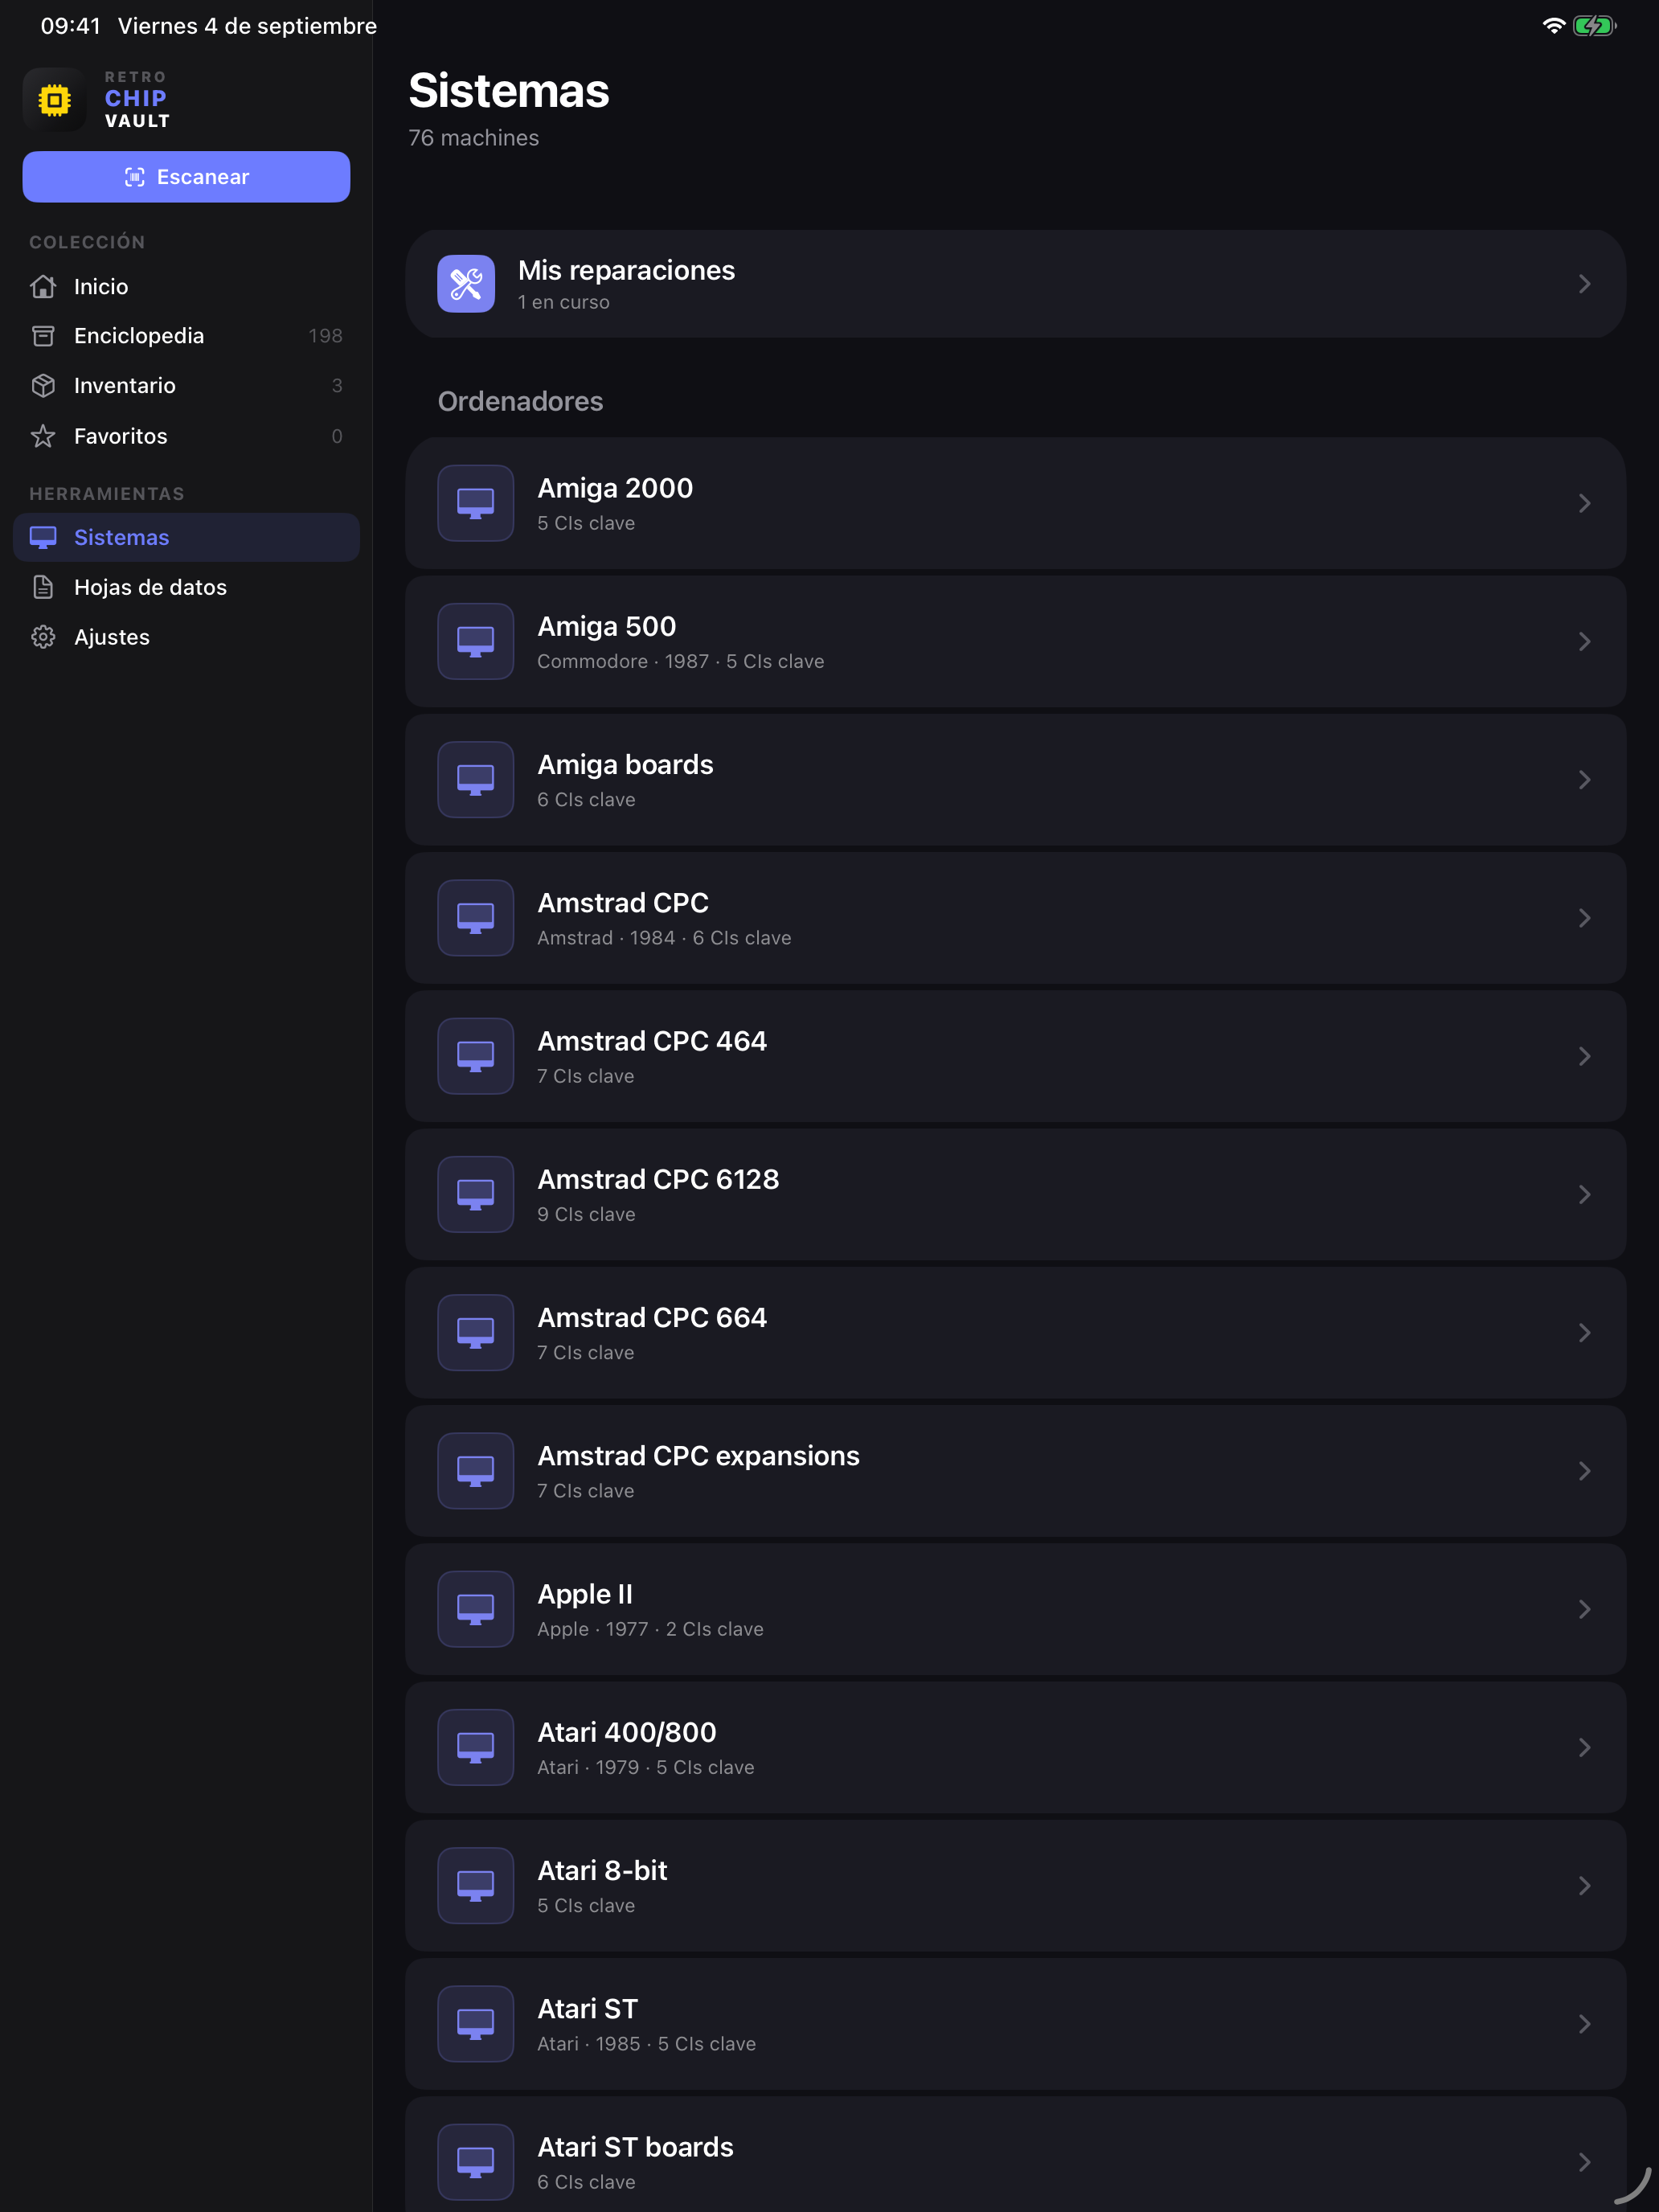Open Amiga 500 using its chevron arrow
Screen dimensions: 1659x2212
pos(1584,641)
